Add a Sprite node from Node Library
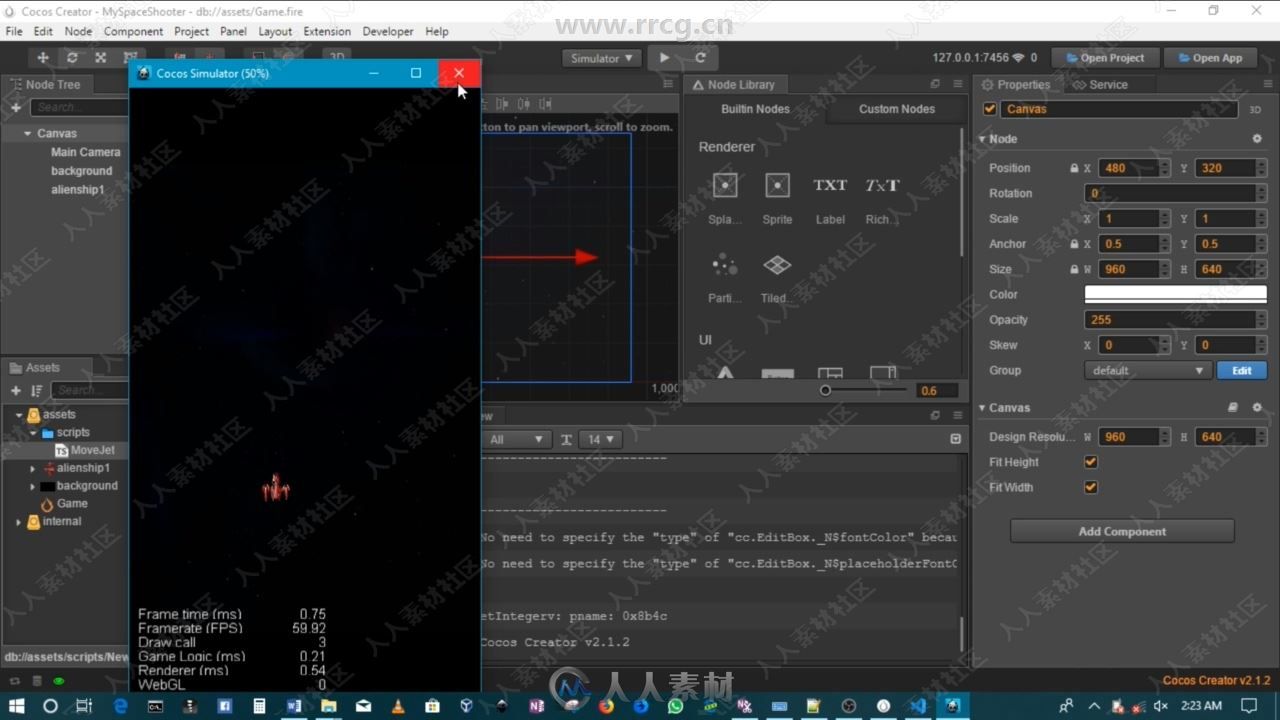 [x=777, y=197]
